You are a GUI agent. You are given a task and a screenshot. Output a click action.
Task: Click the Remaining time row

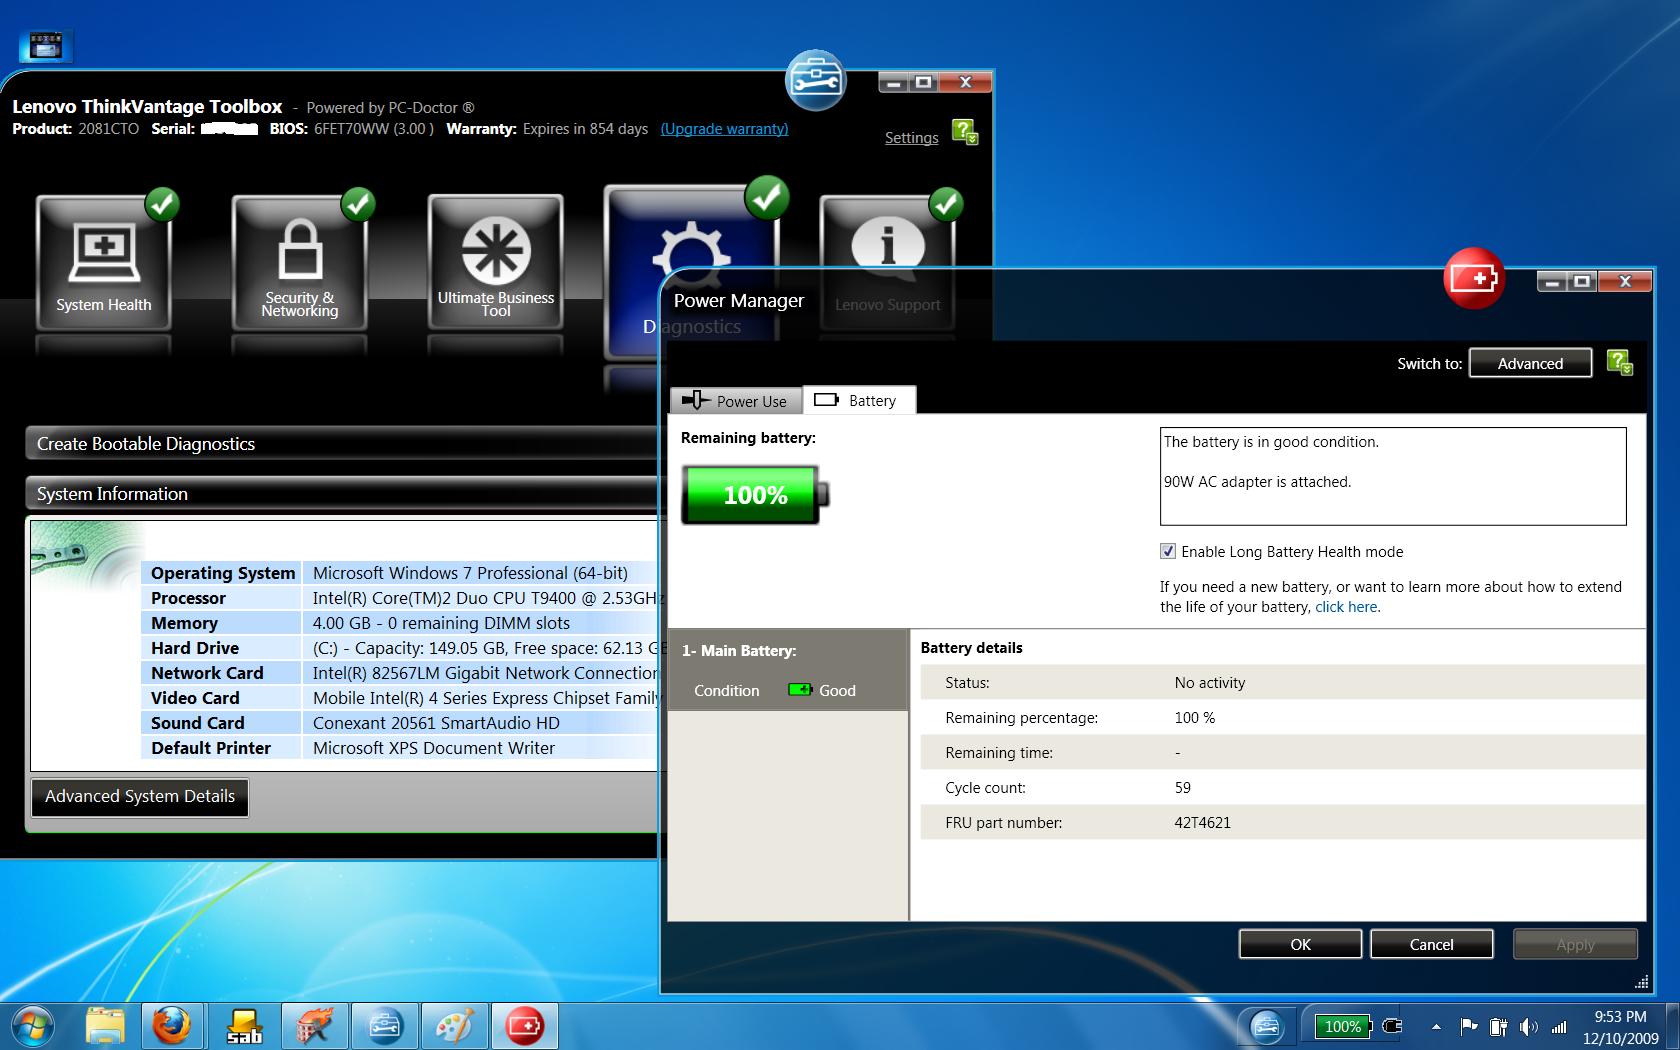pos(1283,752)
